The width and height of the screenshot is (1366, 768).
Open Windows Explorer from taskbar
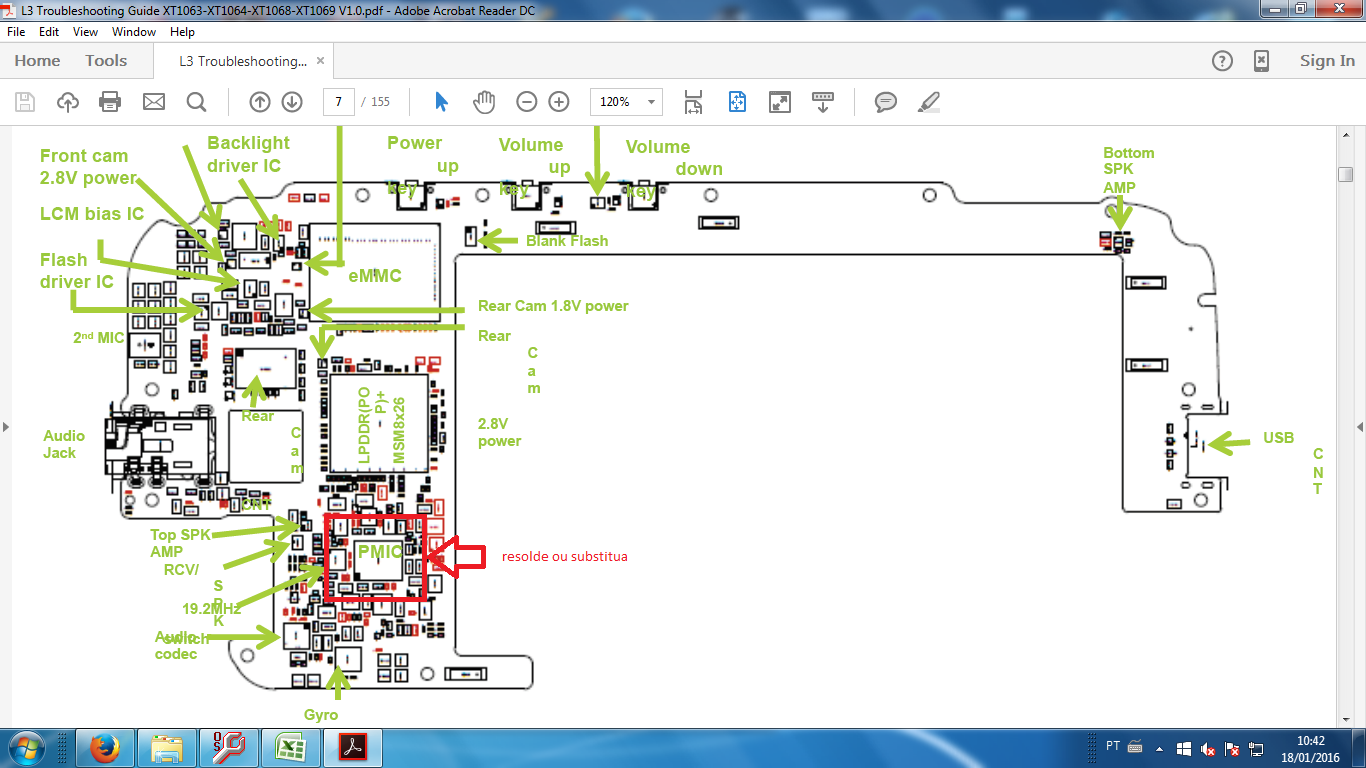coord(166,748)
